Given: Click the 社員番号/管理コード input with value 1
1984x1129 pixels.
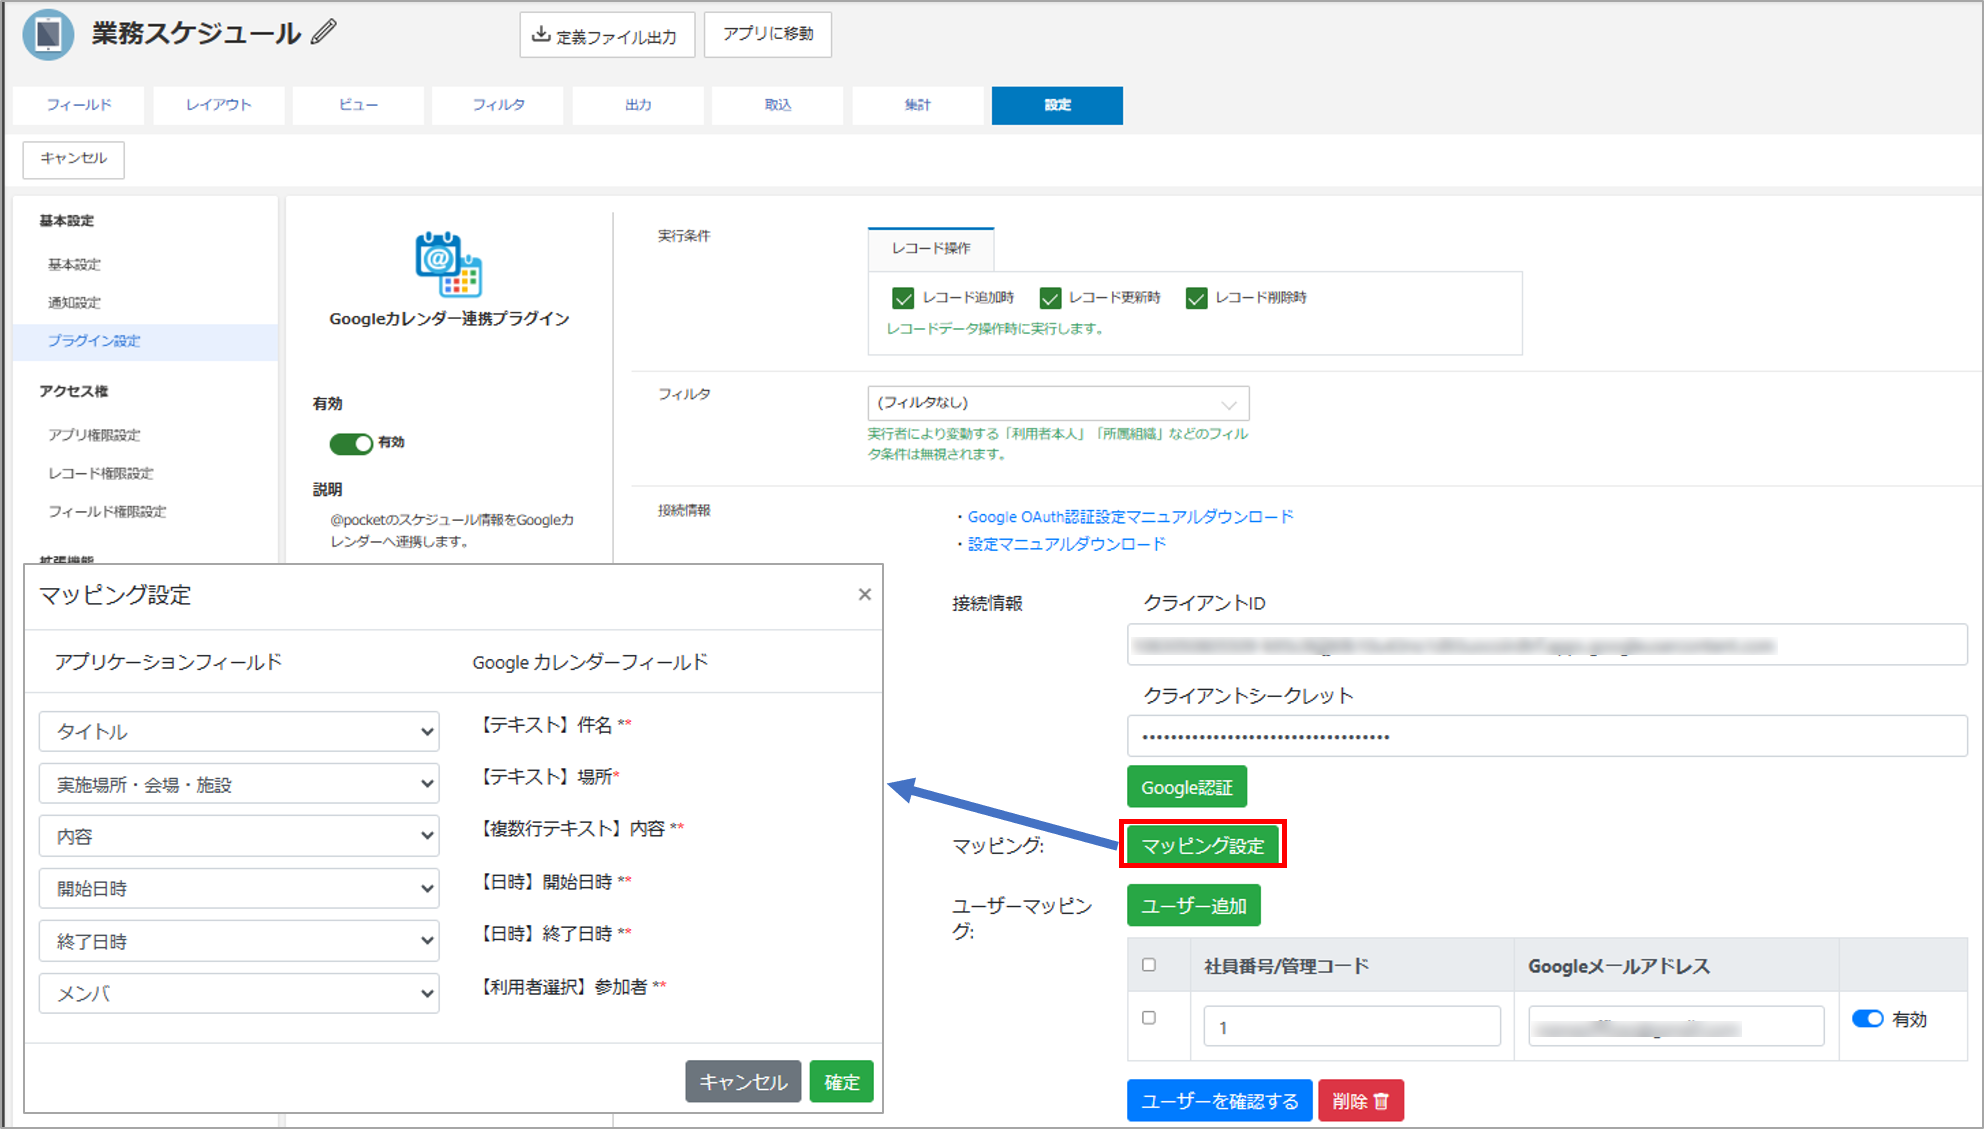Looking at the screenshot, I should [1352, 1027].
